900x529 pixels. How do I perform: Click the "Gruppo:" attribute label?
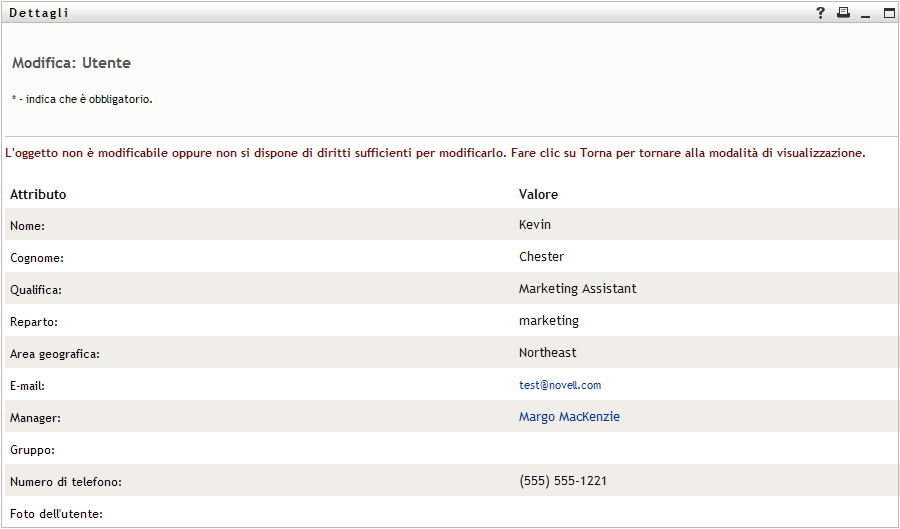pos(33,450)
